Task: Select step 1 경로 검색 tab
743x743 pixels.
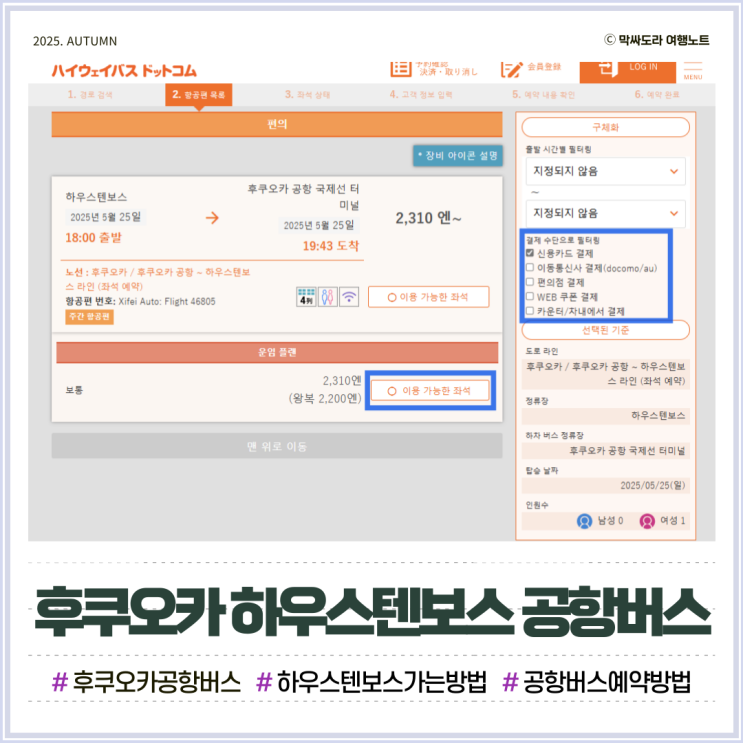Action: click(x=90, y=94)
